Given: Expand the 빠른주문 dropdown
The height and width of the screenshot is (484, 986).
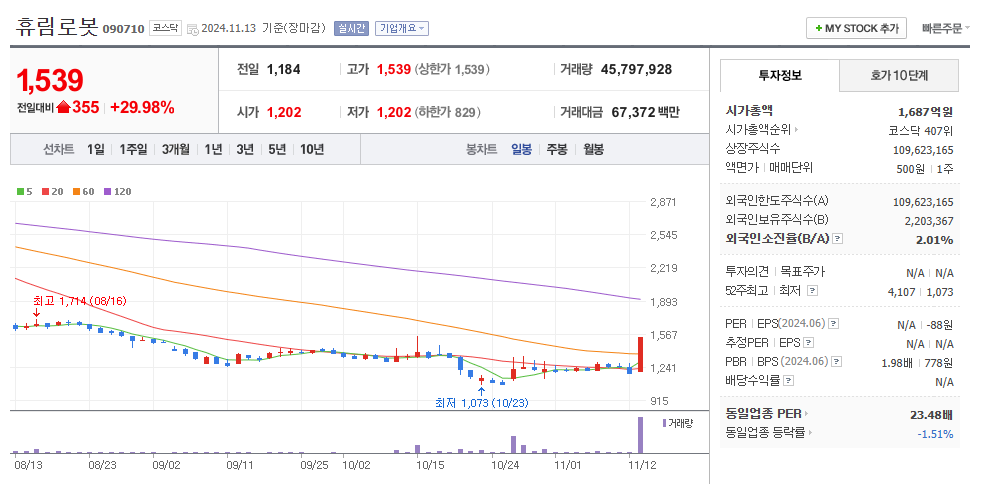Looking at the screenshot, I should click(946, 28).
